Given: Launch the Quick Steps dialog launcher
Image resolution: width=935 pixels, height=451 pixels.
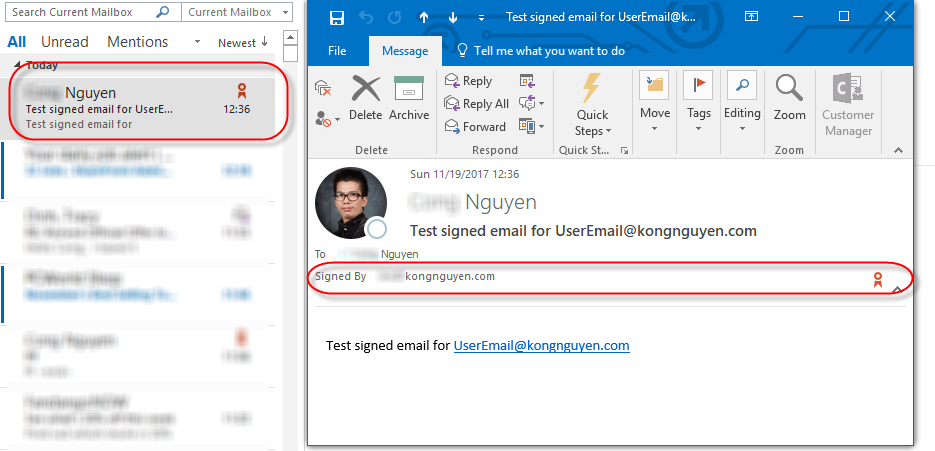Looking at the screenshot, I should click(624, 150).
